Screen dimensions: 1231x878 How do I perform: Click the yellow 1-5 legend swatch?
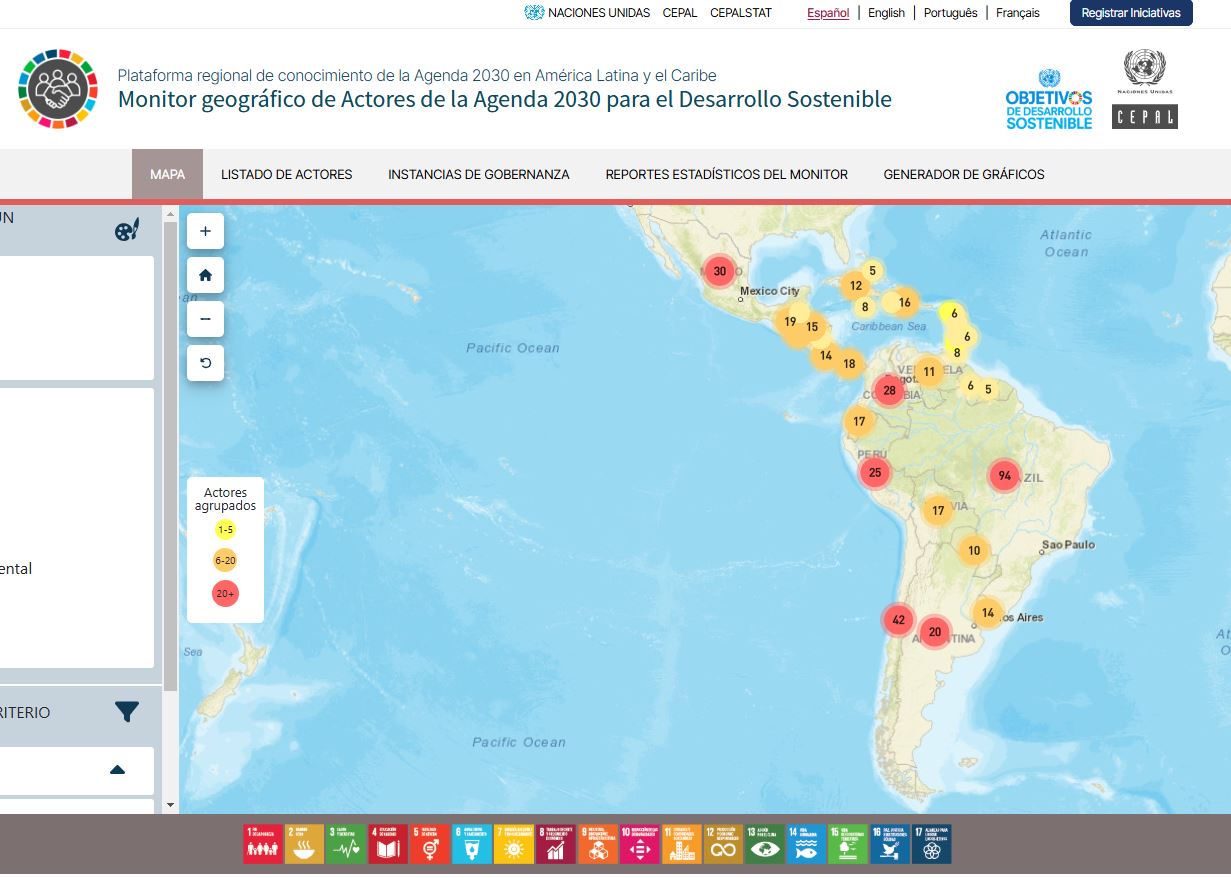tap(225, 530)
